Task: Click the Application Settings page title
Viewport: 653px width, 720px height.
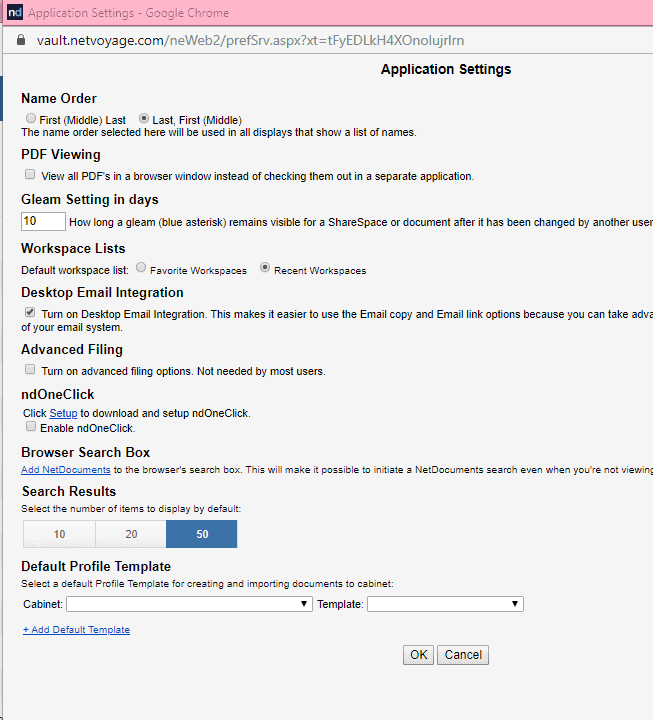Action: [x=446, y=69]
